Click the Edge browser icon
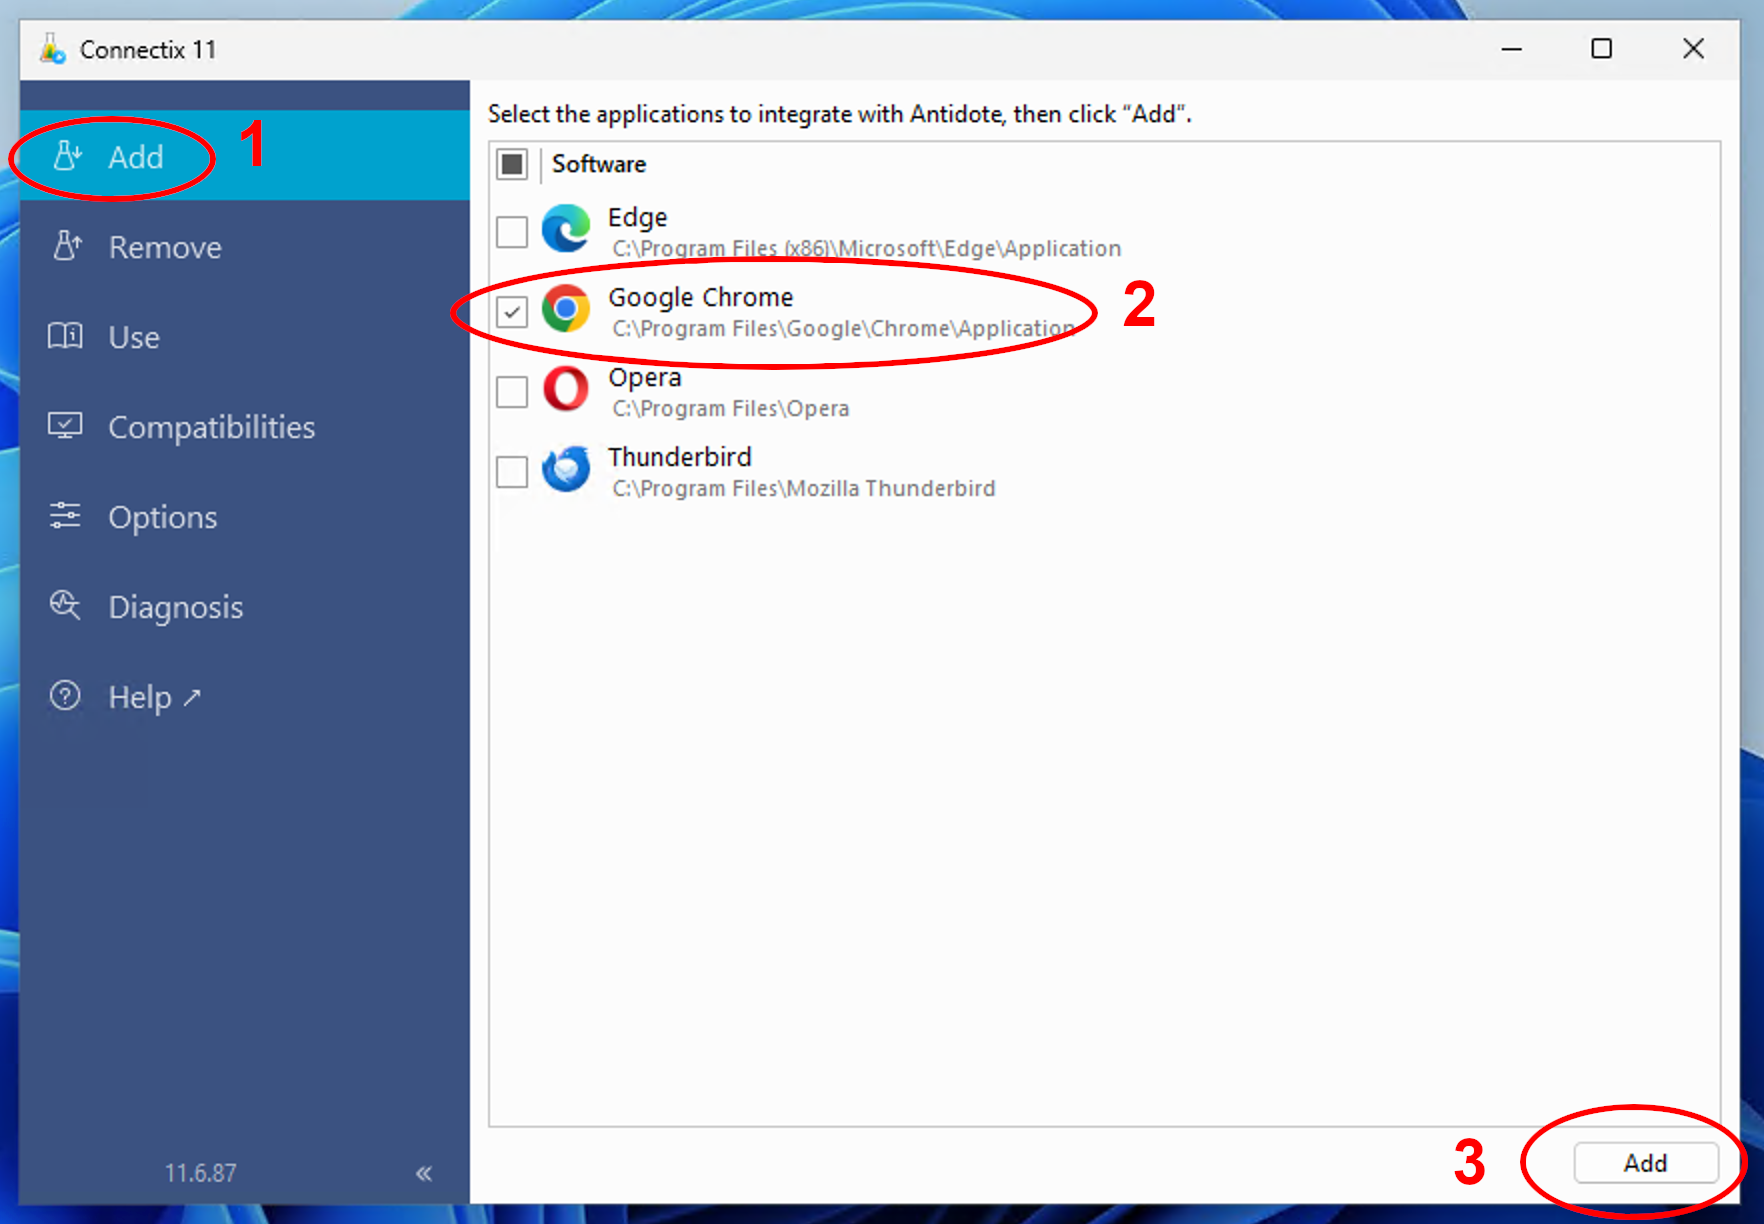1764x1224 pixels. (x=566, y=230)
